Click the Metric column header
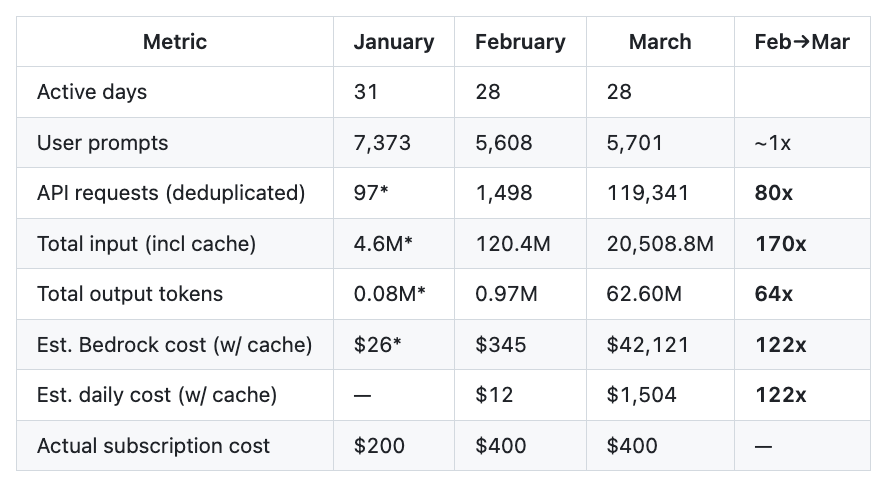The height and width of the screenshot is (480, 872). 175,42
